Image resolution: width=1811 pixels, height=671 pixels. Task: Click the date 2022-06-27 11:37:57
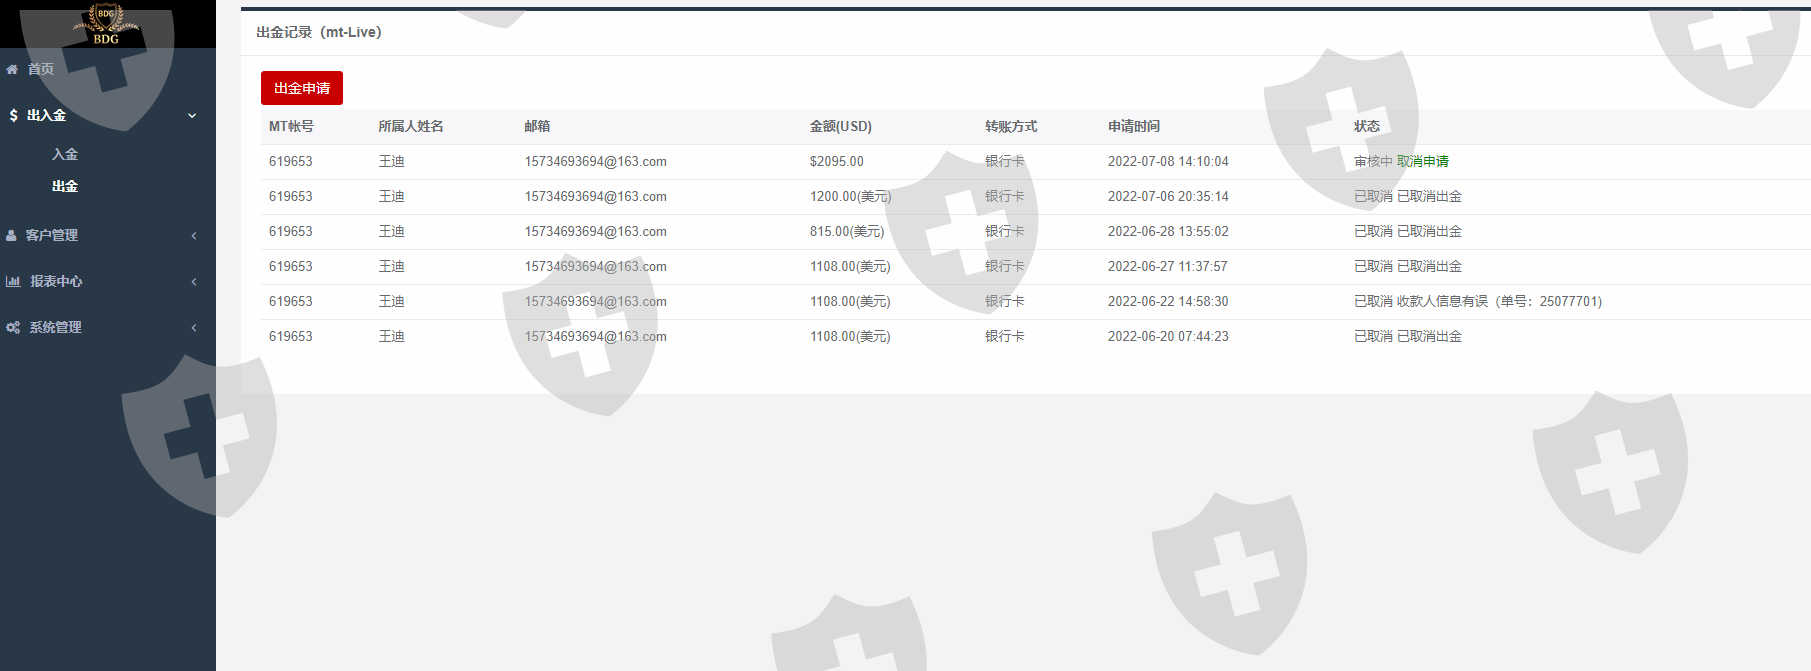tap(1168, 266)
